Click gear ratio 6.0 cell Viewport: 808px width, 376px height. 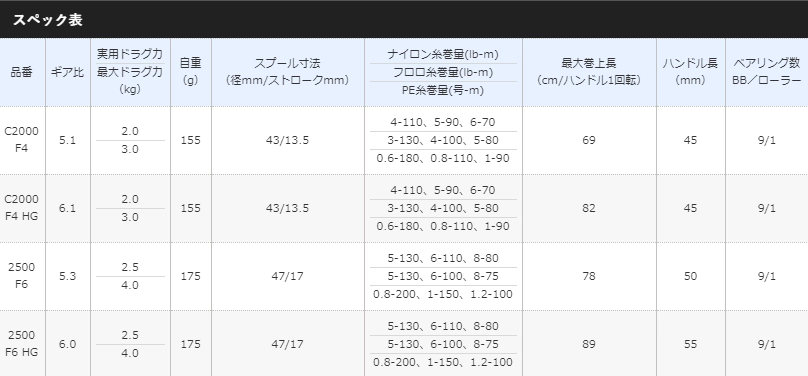[x=68, y=344]
